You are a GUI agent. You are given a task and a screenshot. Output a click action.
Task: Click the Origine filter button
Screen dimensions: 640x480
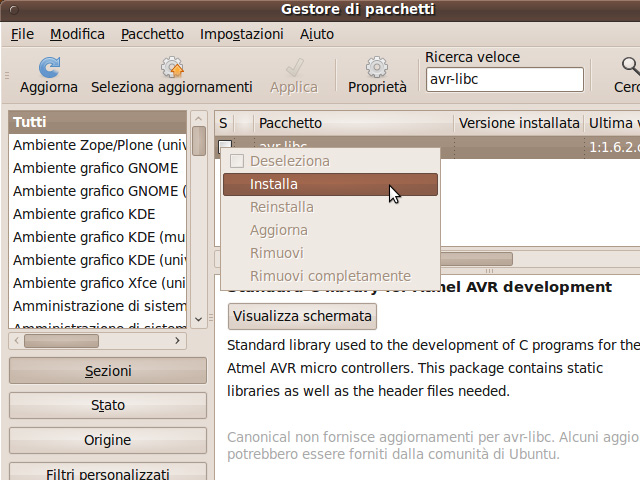point(107,440)
